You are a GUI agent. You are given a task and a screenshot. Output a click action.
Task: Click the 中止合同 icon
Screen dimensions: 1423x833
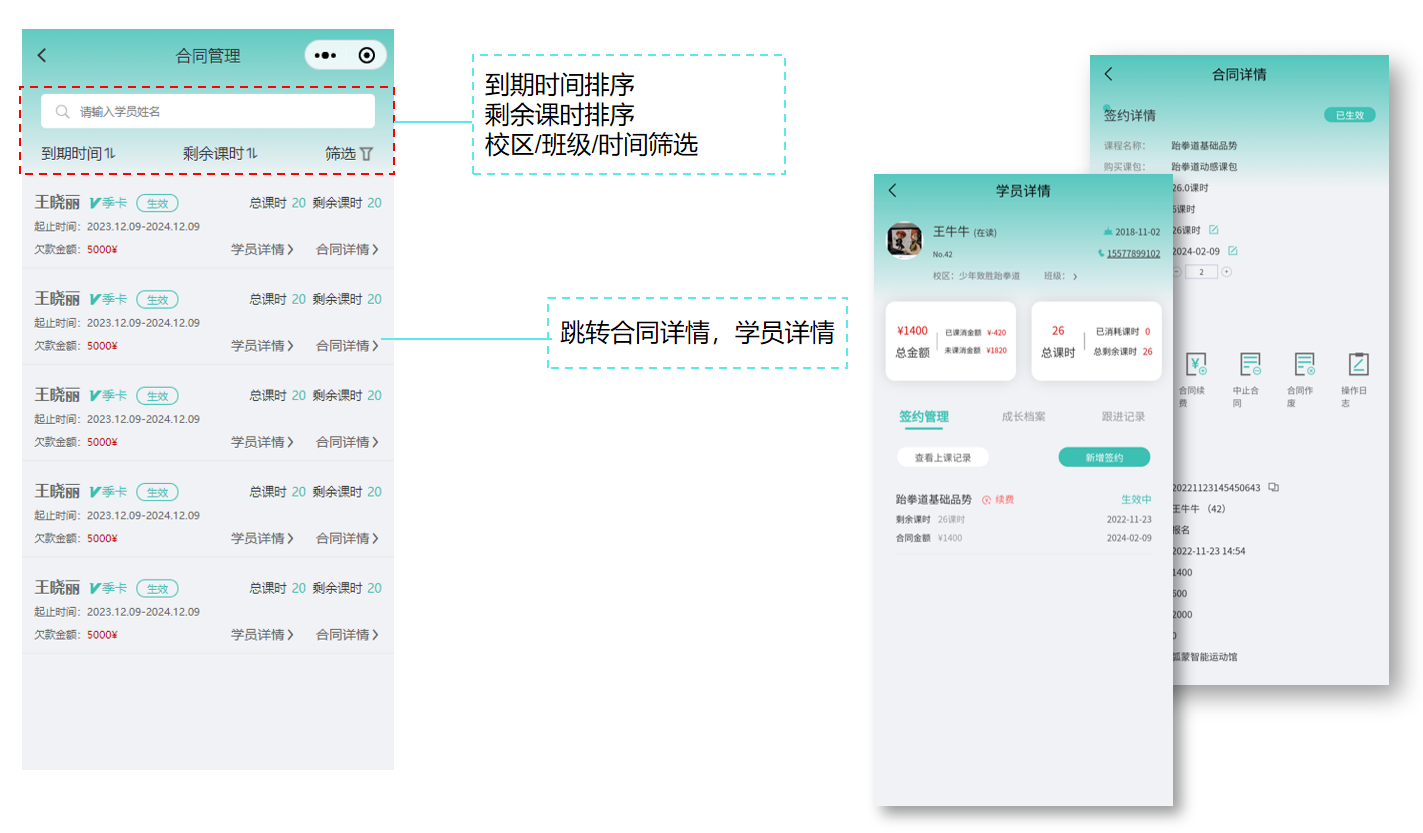pos(1250,364)
